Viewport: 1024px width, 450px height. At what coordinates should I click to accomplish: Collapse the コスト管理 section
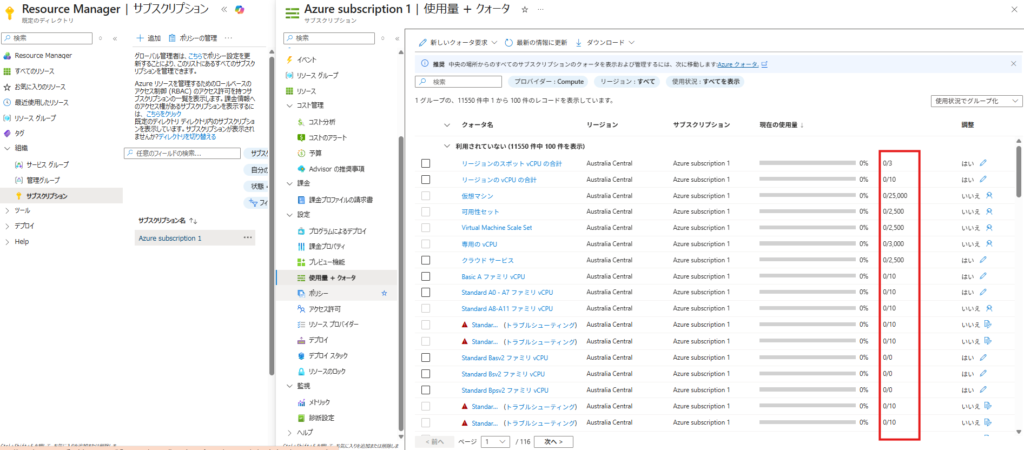(x=289, y=106)
